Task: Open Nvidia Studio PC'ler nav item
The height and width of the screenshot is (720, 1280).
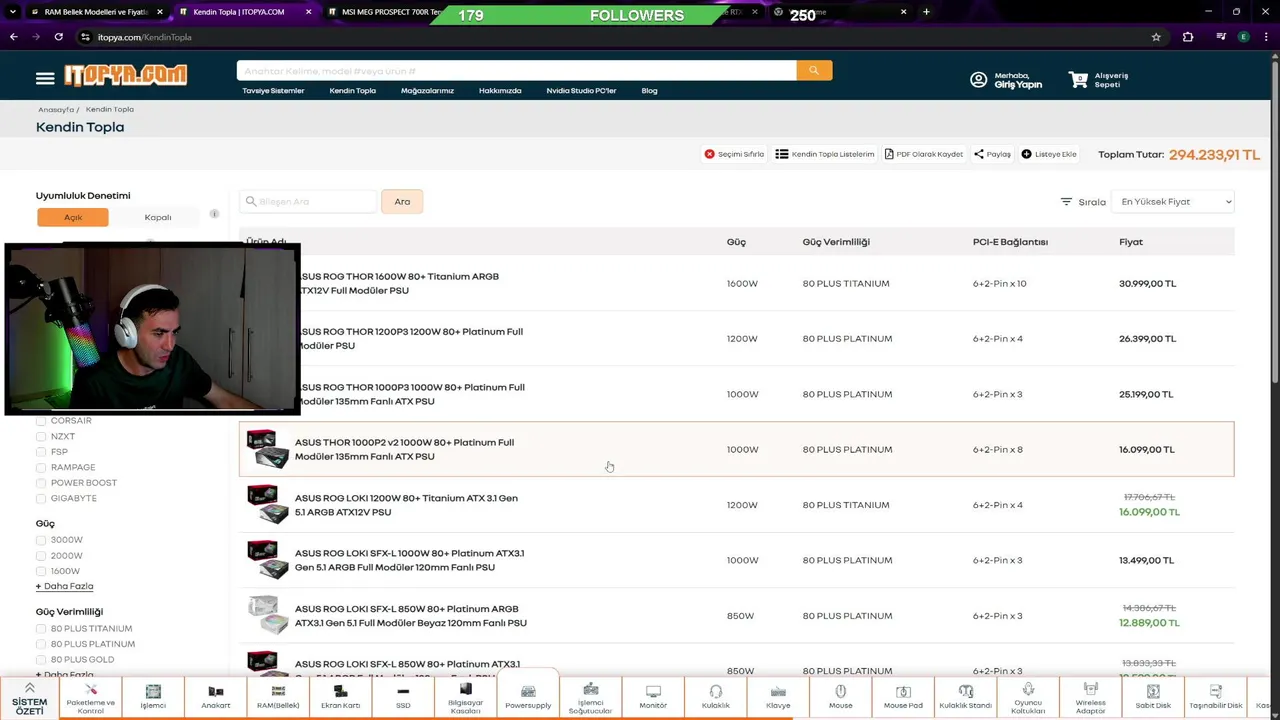Action: pos(581,91)
